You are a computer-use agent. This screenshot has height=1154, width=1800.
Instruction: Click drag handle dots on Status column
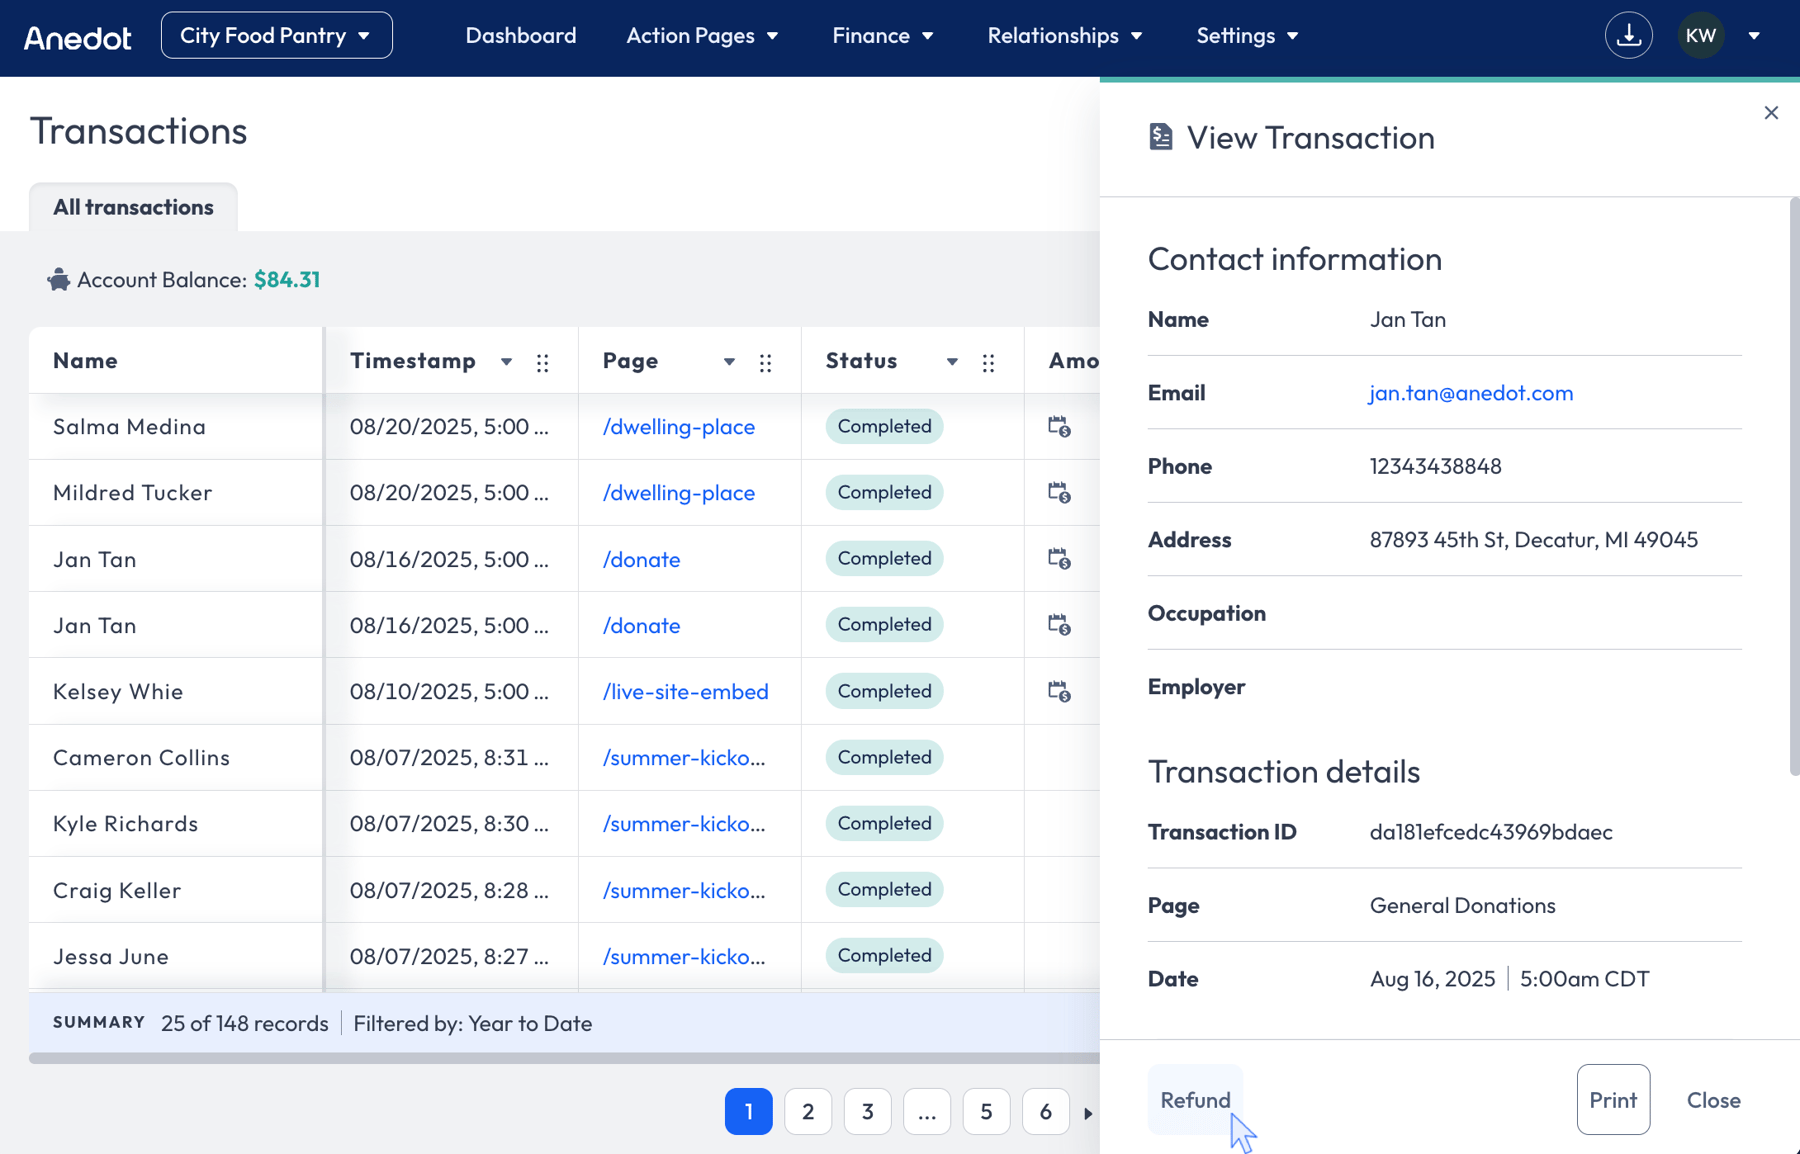point(988,362)
